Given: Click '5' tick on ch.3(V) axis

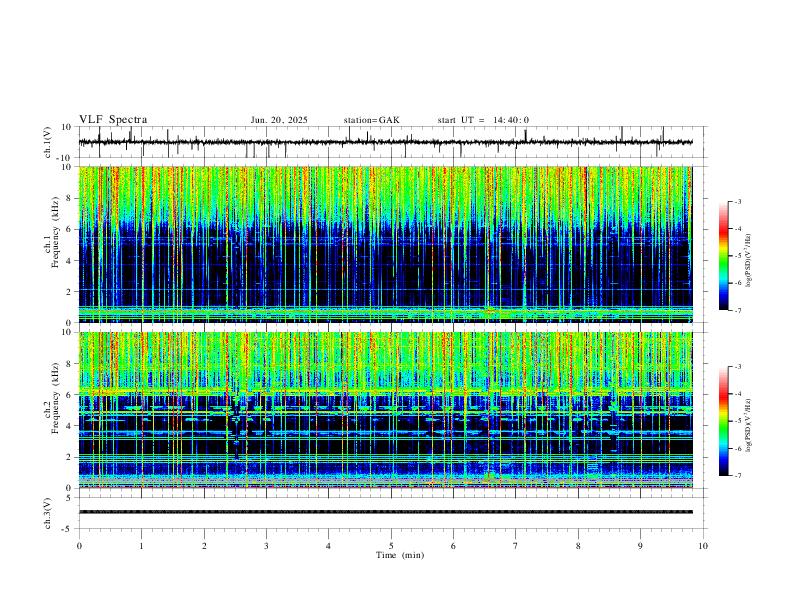Looking at the screenshot, I should click(70, 497).
